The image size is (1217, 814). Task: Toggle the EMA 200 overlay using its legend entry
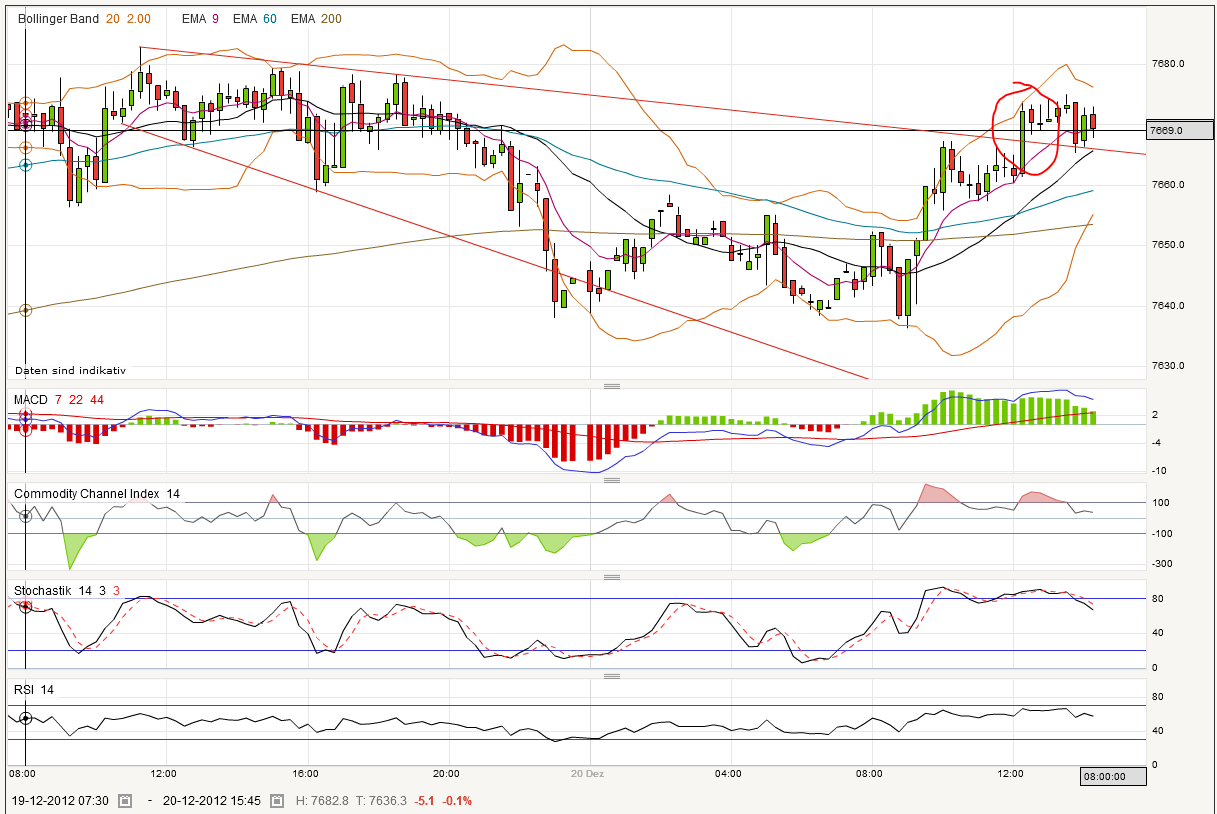click(313, 18)
